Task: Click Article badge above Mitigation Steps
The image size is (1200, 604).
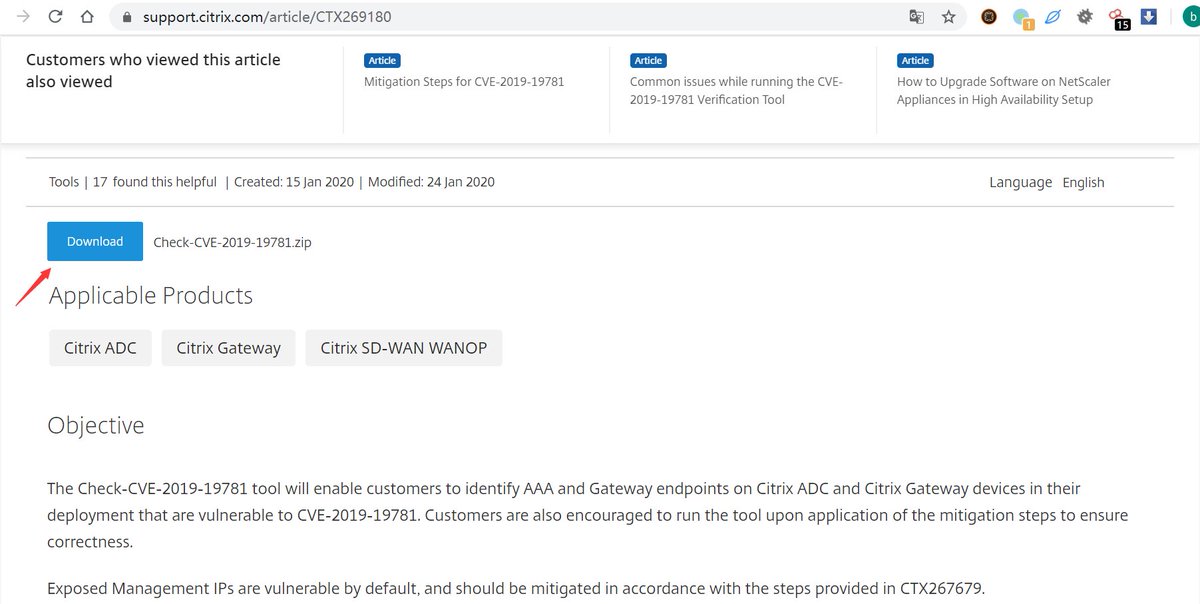Action: 383,61
